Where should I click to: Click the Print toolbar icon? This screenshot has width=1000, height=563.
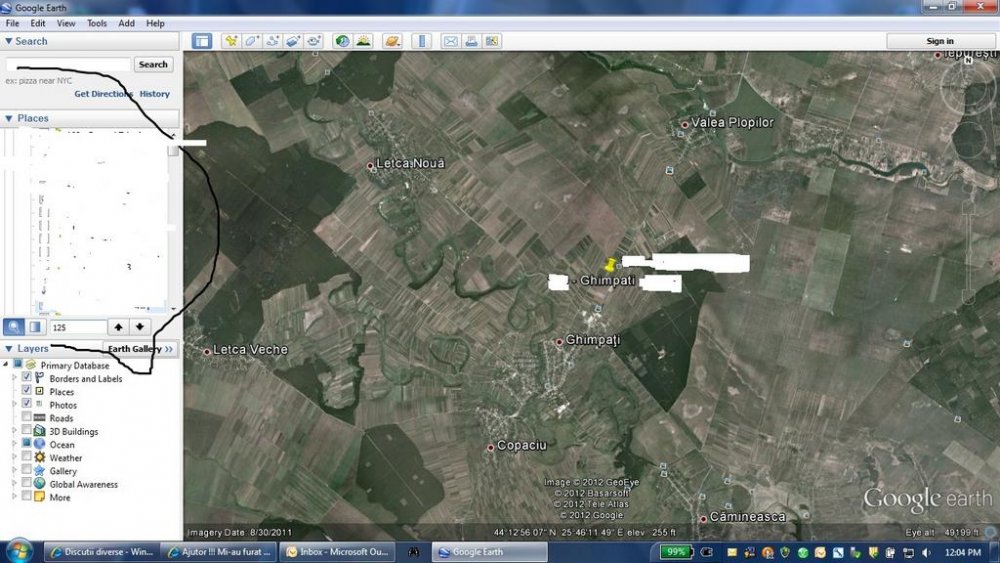pyautogui.click(x=470, y=41)
